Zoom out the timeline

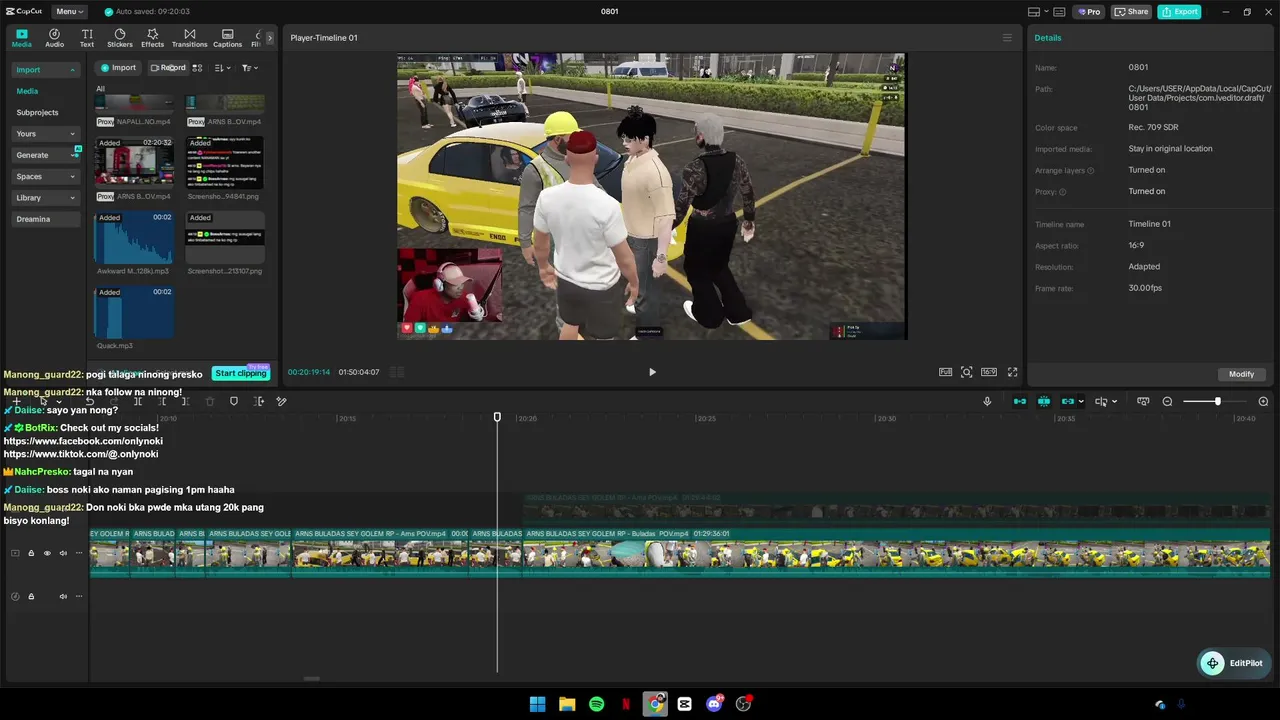pos(1167,402)
